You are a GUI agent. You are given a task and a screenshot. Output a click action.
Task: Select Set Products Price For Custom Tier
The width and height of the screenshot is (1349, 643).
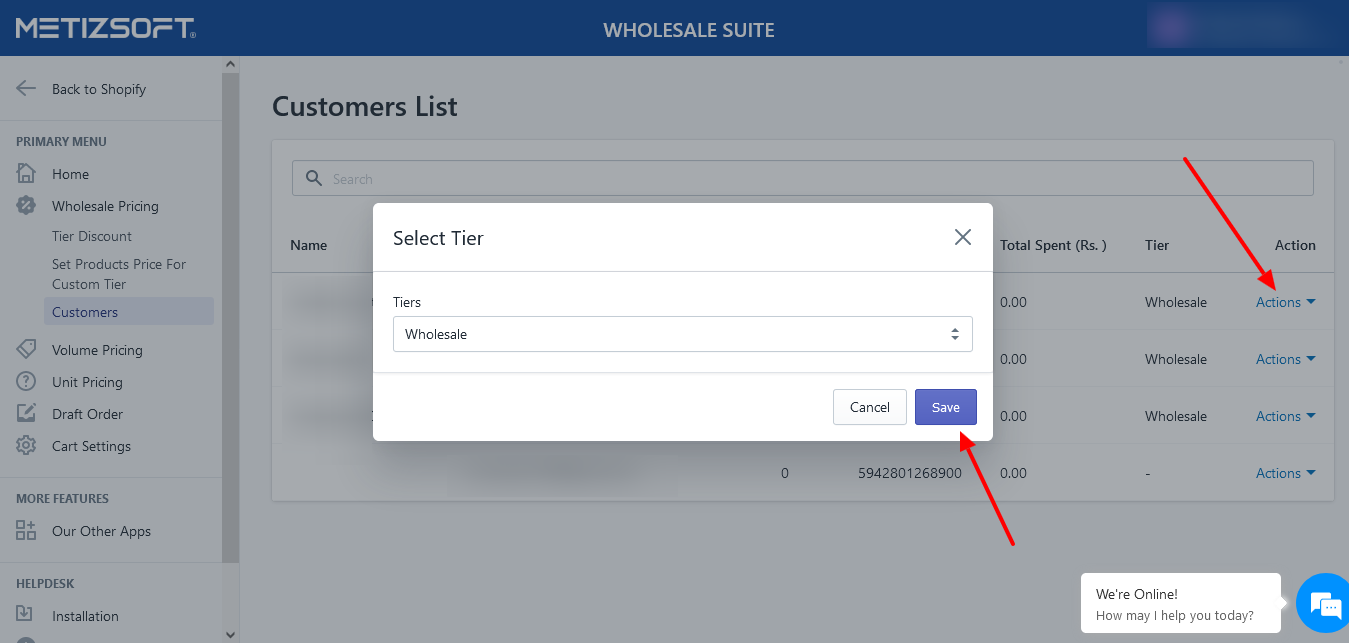pyautogui.click(x=119, y=274)
